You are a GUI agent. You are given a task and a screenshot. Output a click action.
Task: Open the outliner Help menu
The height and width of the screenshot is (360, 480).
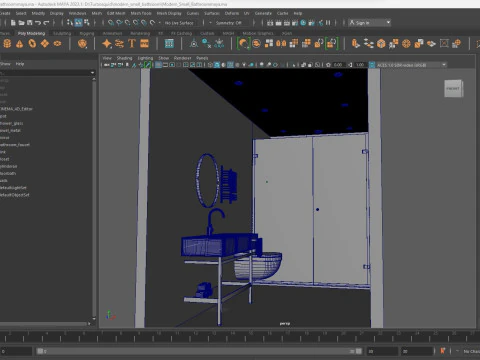click(x=20, y=64)
